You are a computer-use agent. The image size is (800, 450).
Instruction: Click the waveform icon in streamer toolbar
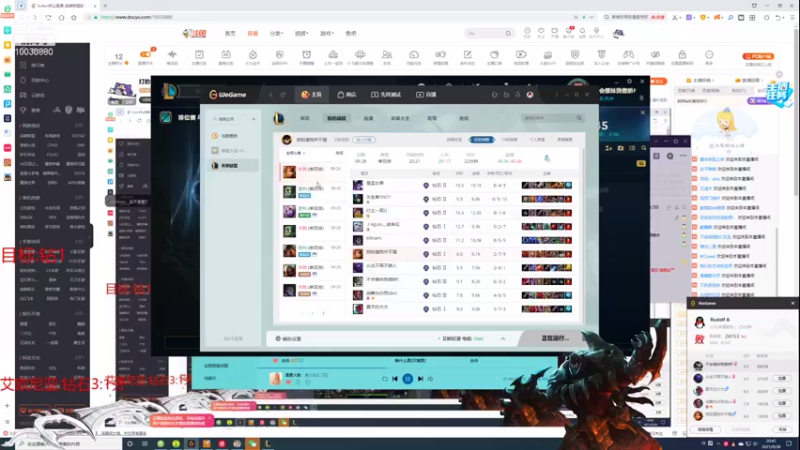[172, 55]
